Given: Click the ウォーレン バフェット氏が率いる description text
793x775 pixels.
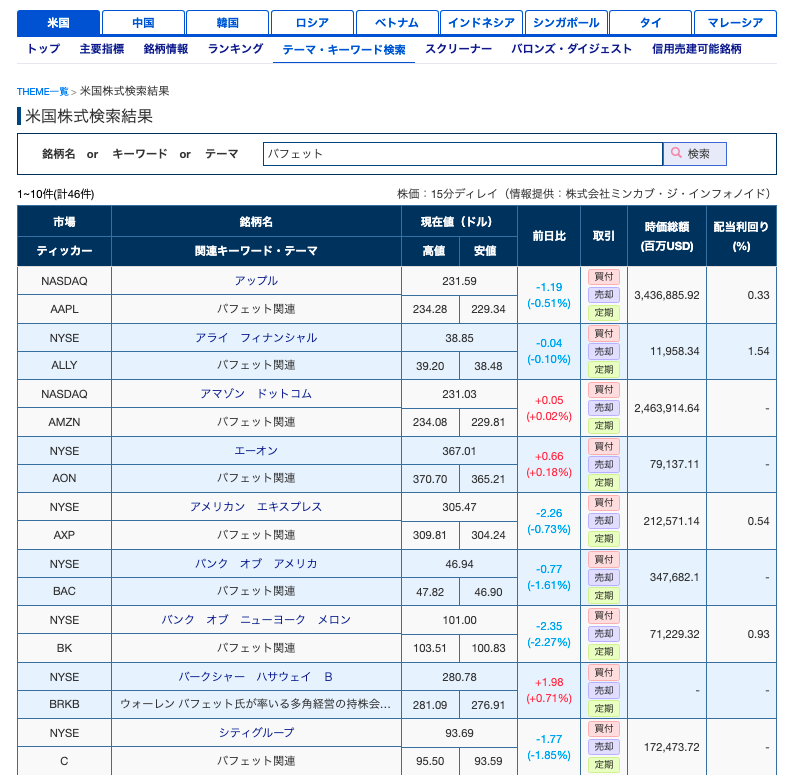Looking at the screenshot, I should (256, 704).
